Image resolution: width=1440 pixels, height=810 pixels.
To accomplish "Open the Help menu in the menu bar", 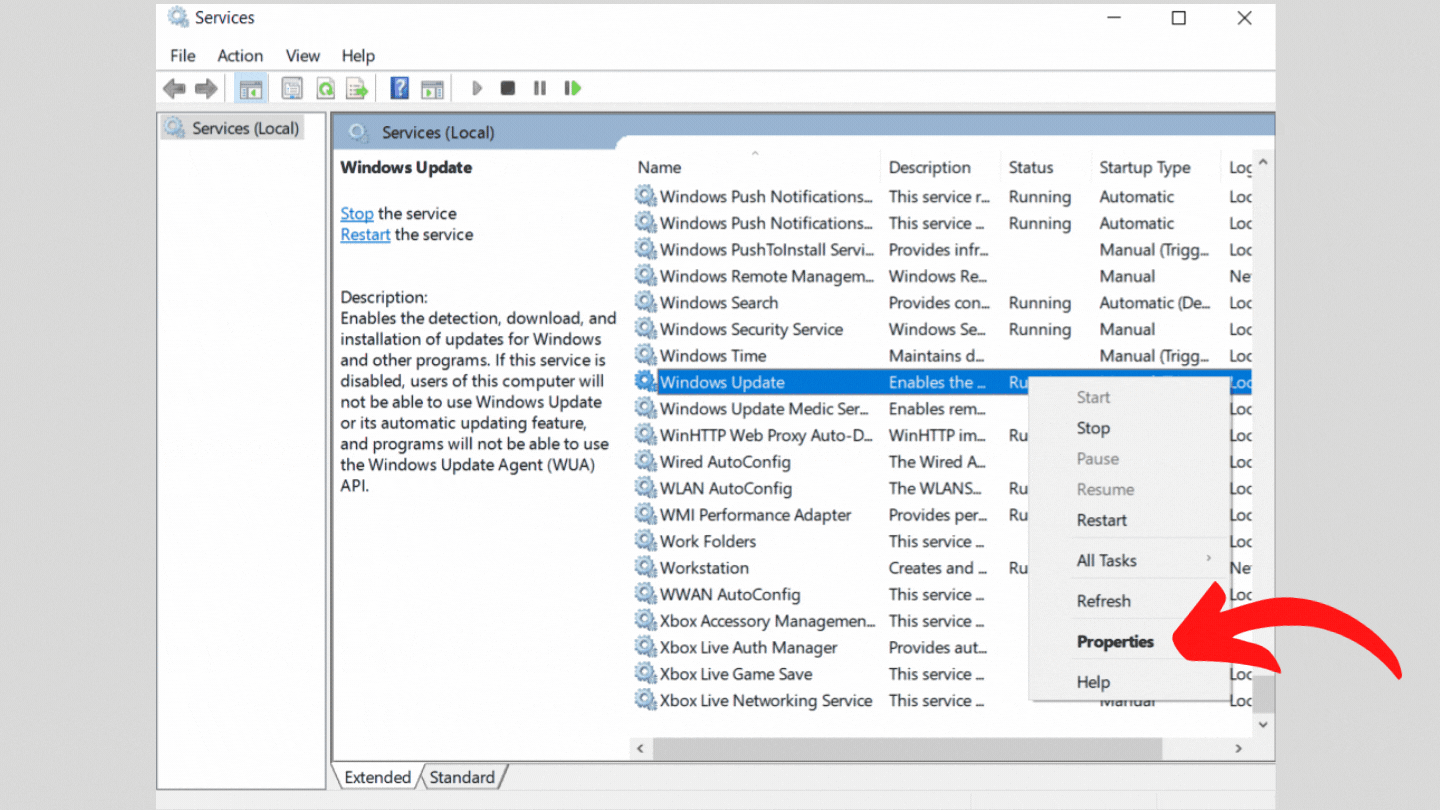I will (358, 56).
